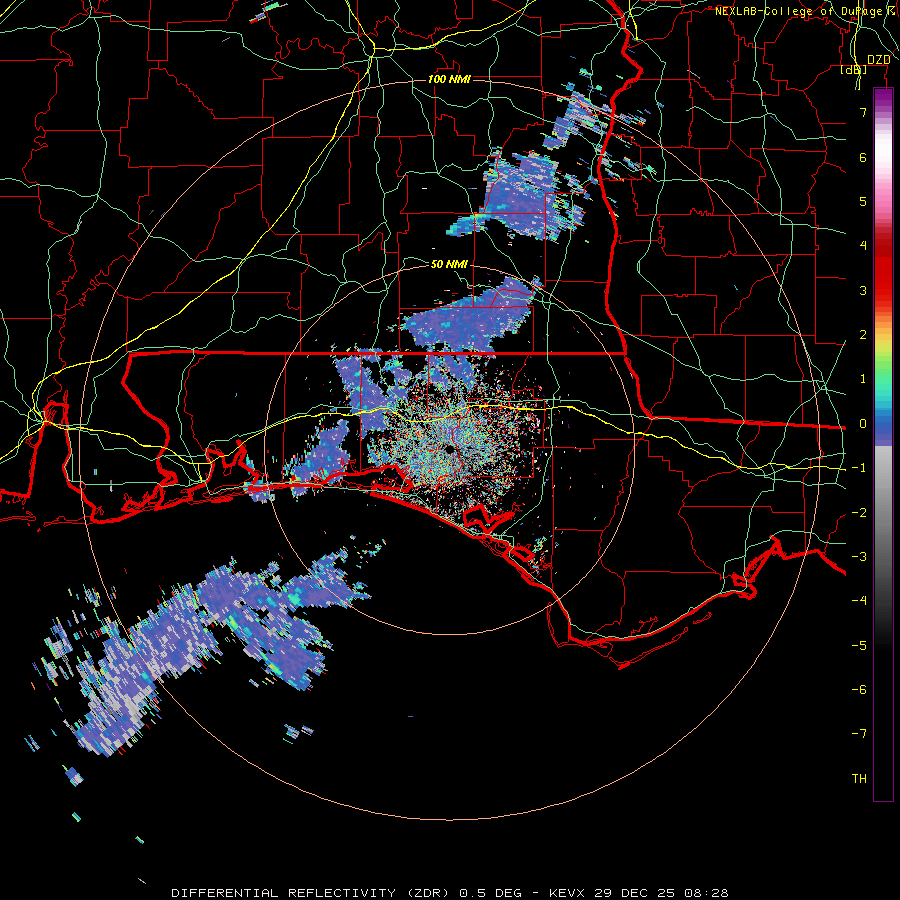Click the 4 tick label on color scale

[x=863, y=246]
